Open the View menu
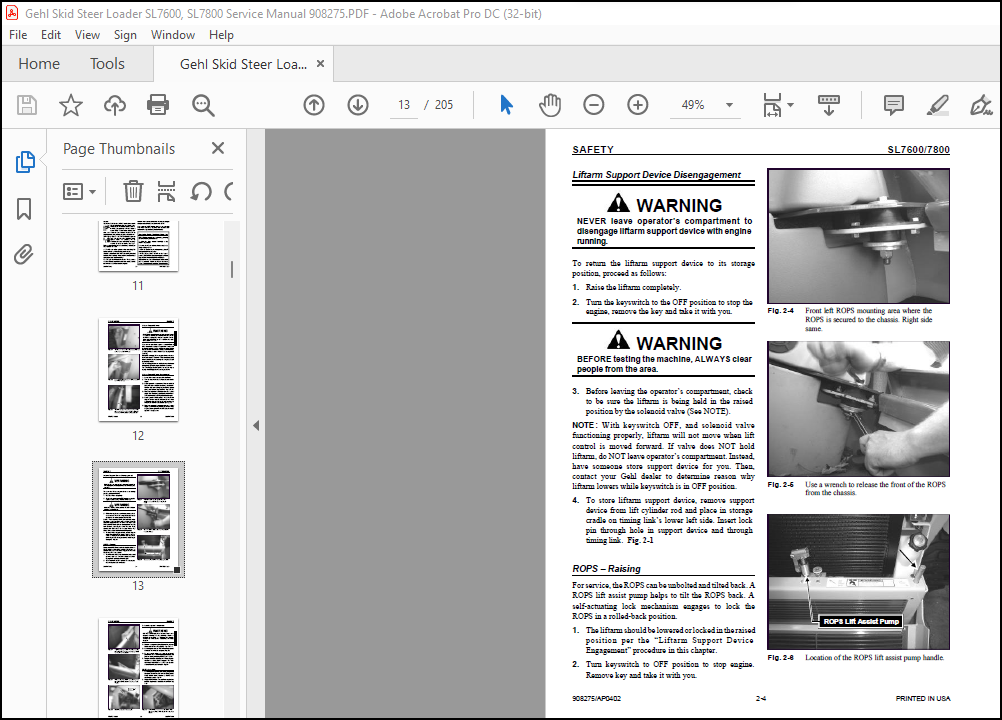The image size is (1002, 720). (87, 34)
